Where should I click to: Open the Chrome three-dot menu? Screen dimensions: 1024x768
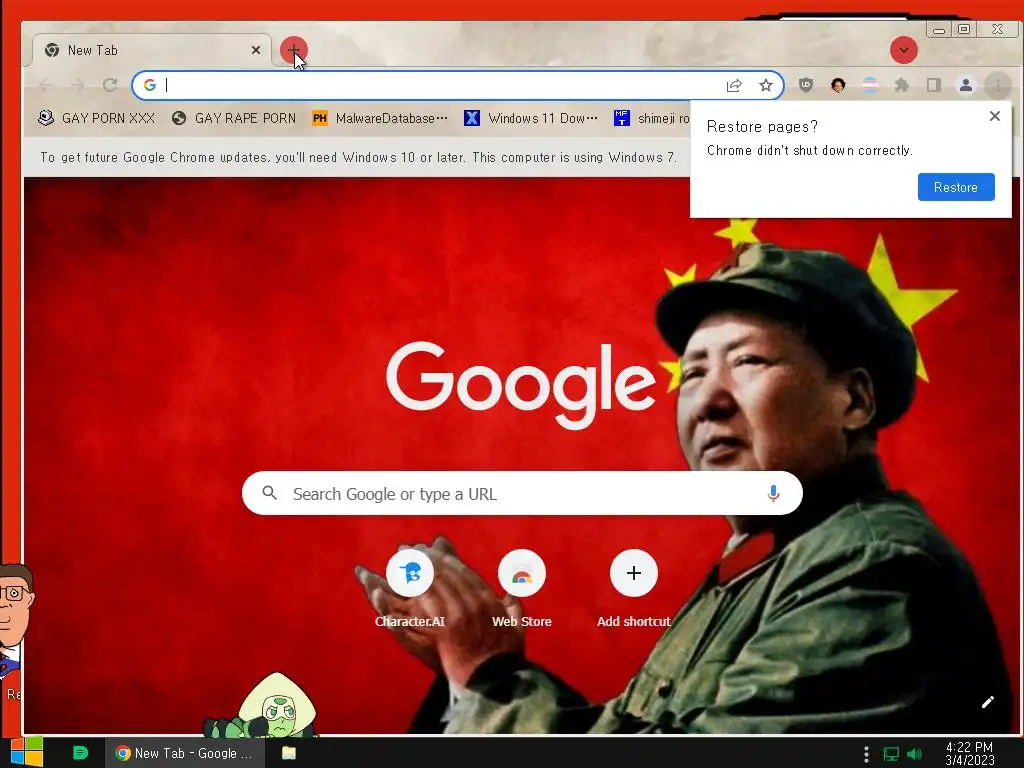coord(998,85)
